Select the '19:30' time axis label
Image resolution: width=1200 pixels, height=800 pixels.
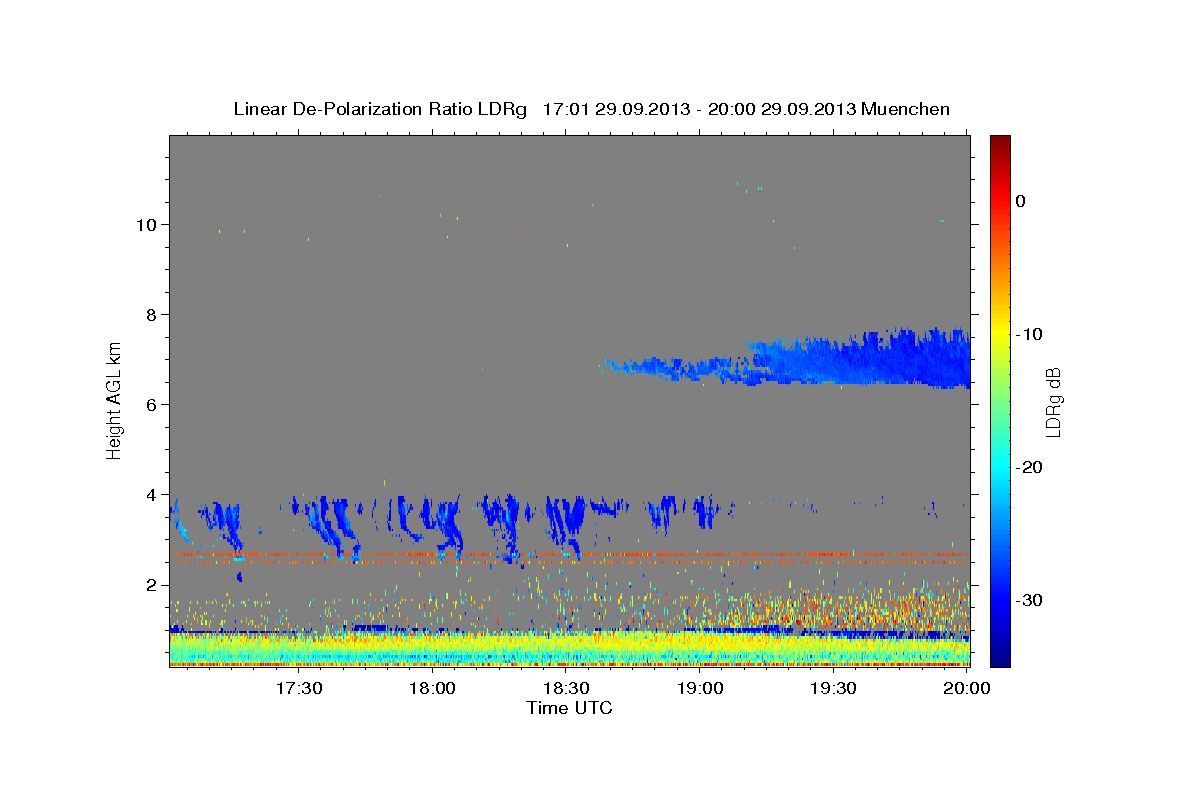pyautogui.click(x=834, y=688)
